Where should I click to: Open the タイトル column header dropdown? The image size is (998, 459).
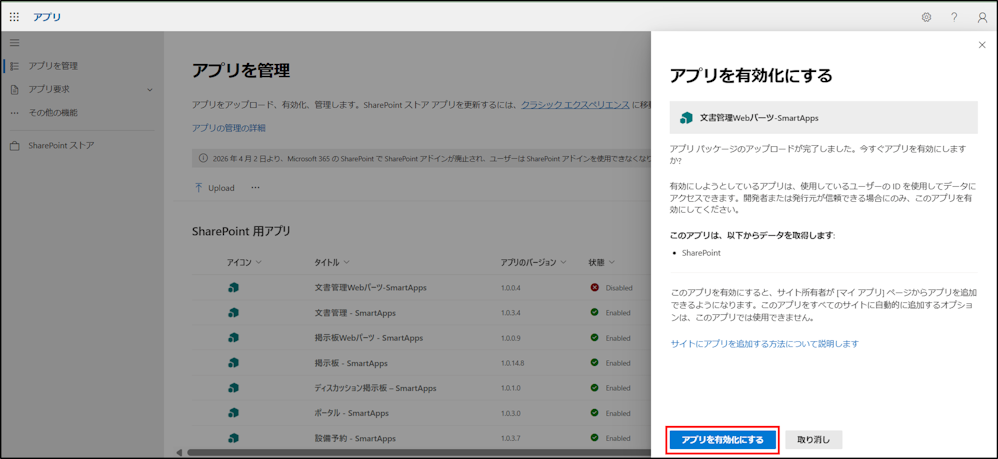(x=346, y=262)
